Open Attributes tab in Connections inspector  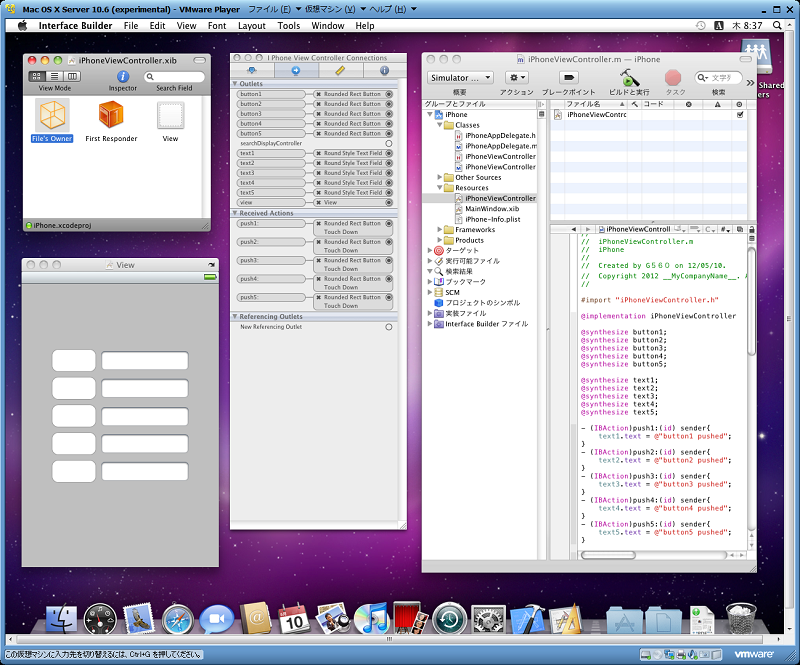pos(251,70)
